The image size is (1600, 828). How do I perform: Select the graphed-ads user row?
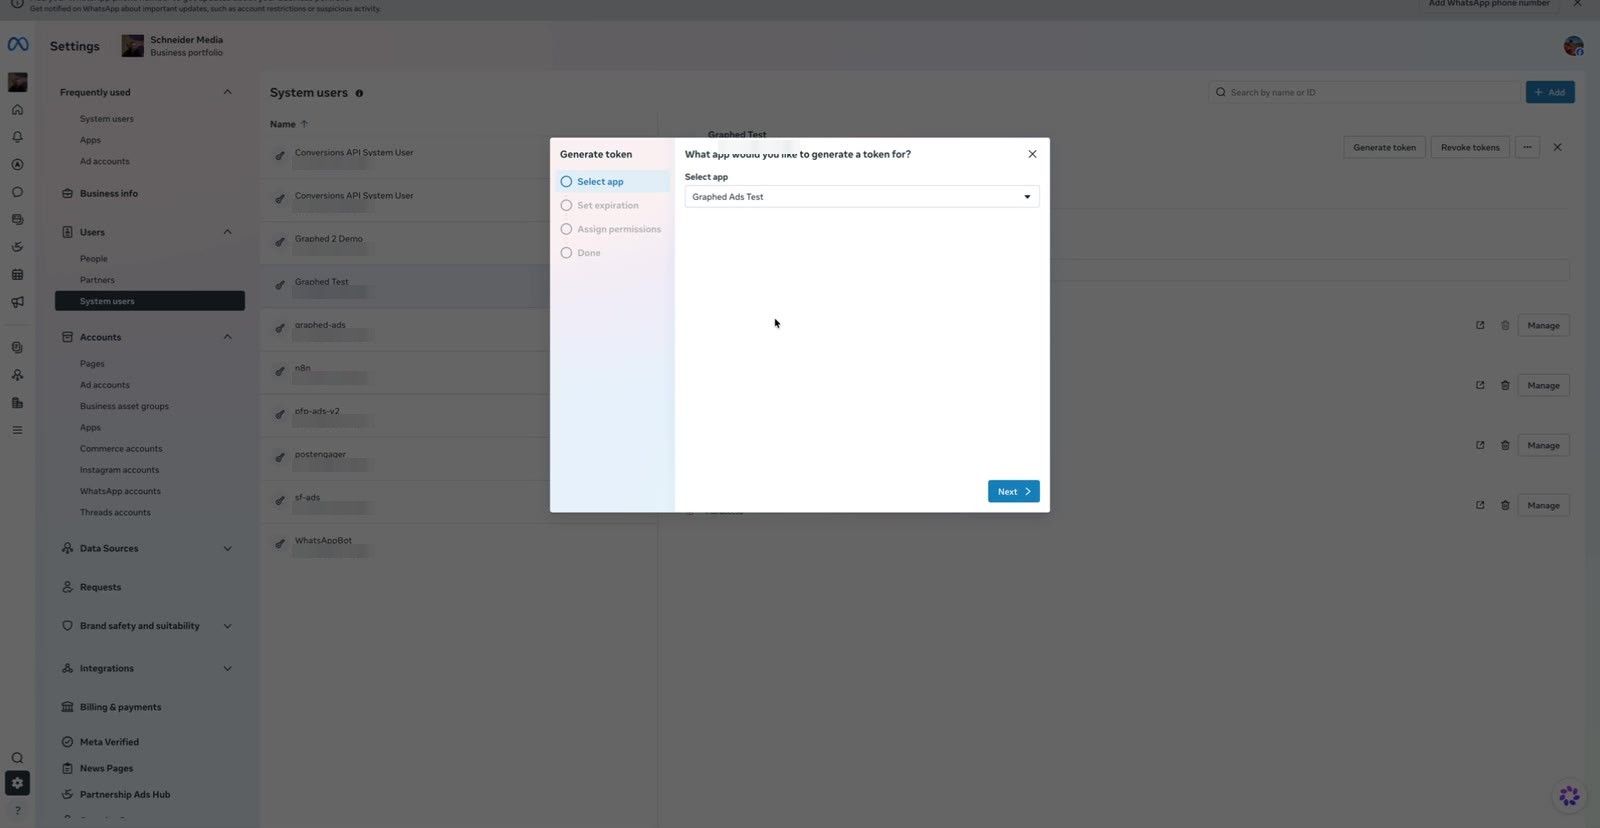[458, 330]
